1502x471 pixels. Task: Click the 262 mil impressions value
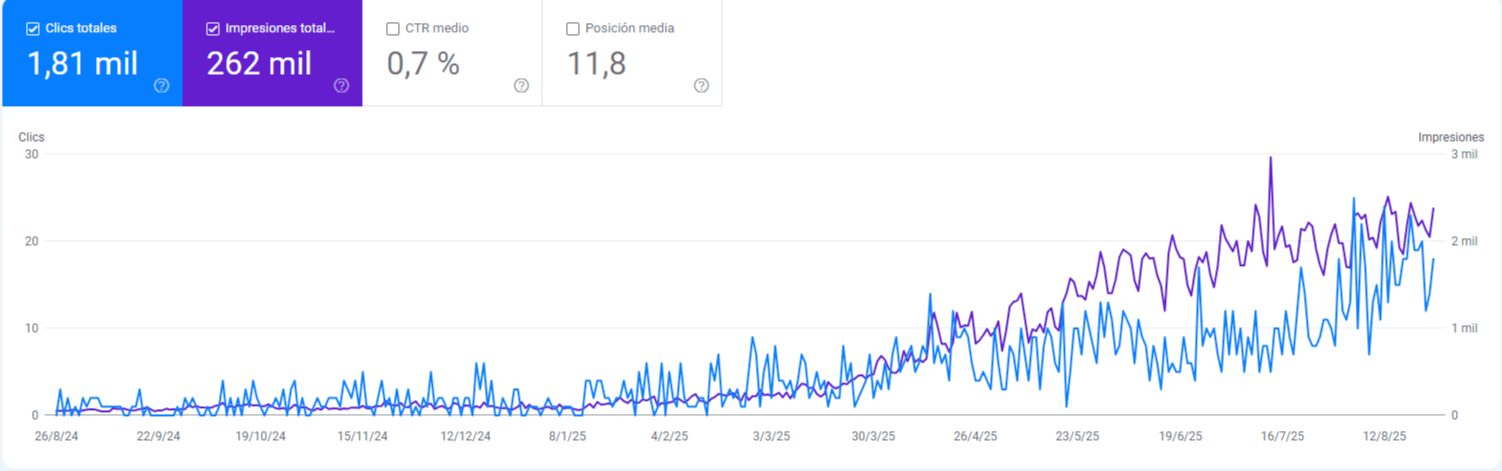[259, 64]
